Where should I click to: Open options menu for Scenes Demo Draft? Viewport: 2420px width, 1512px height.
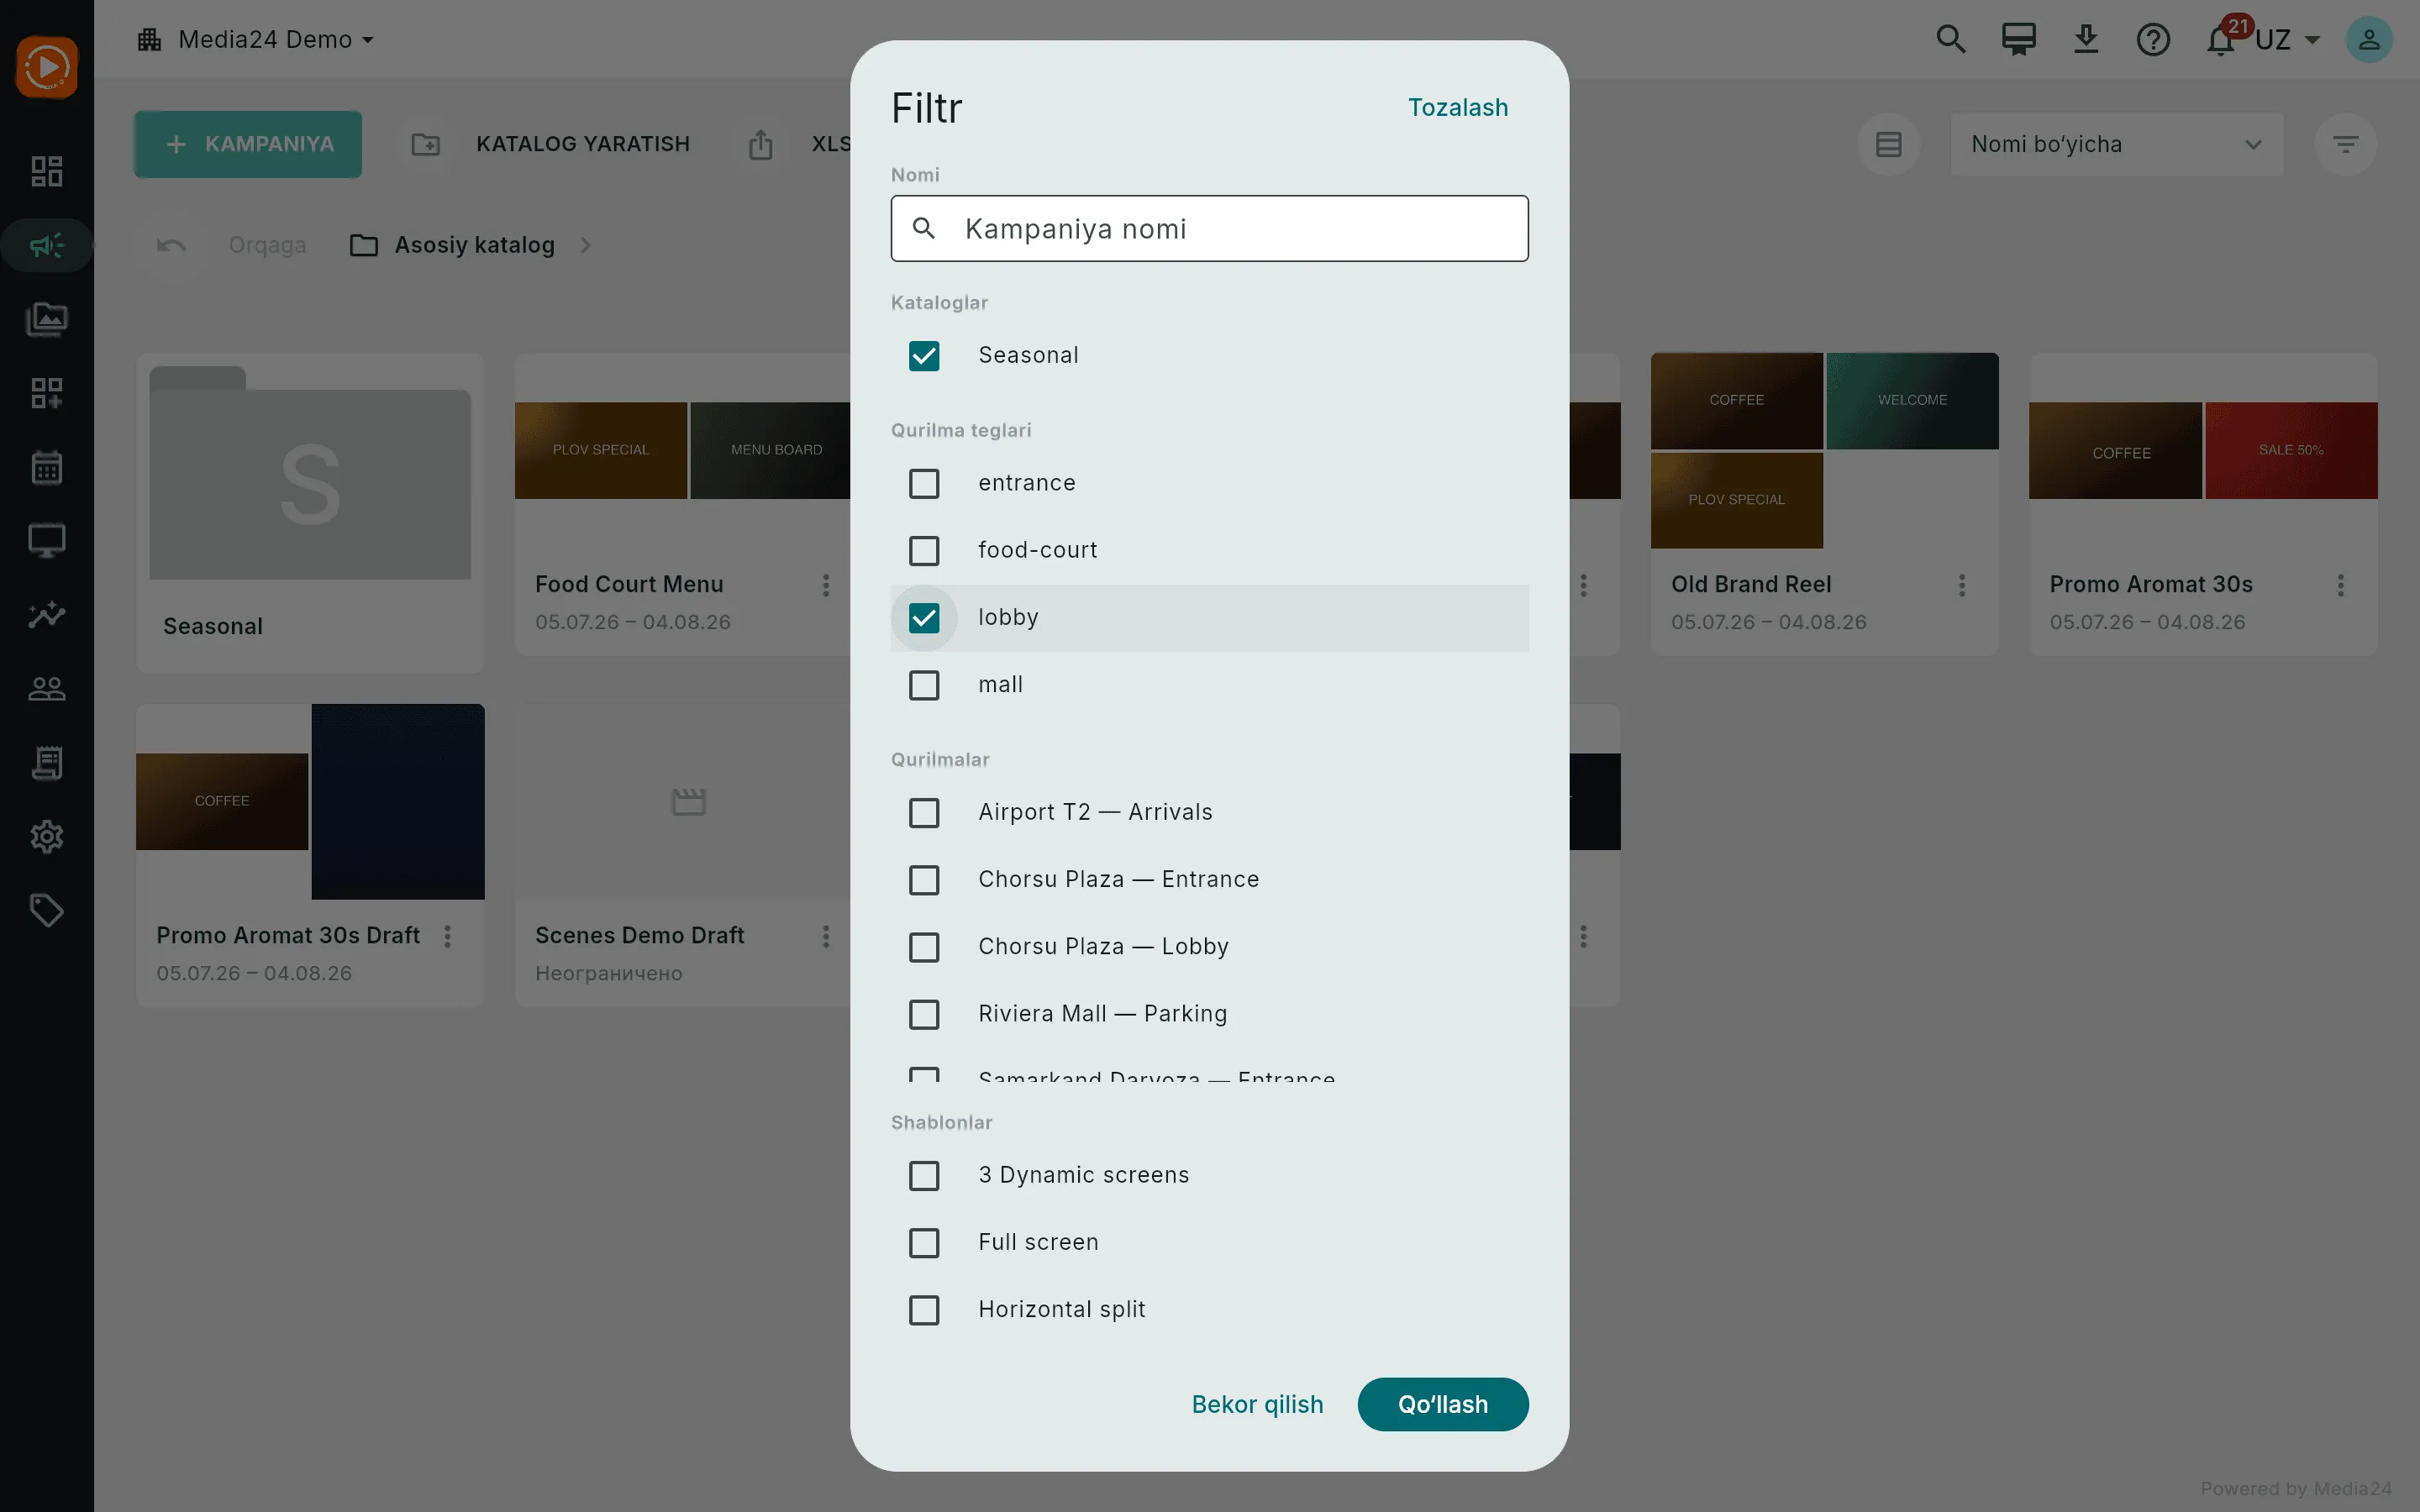tap(826, 936)
